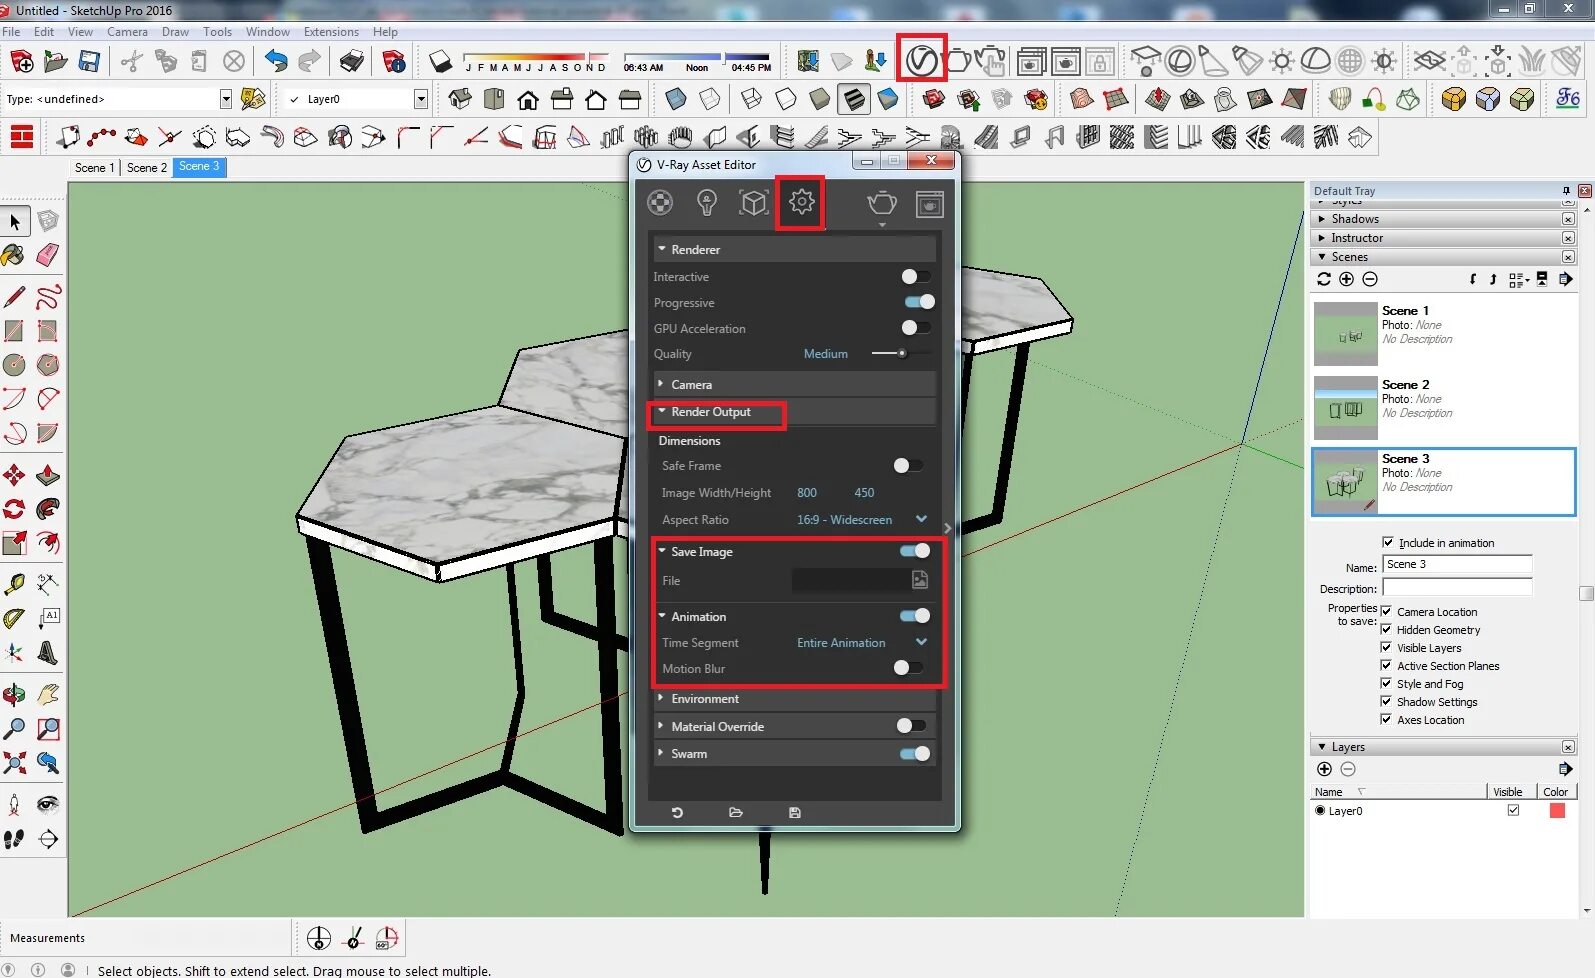1595x978 pixels.
Task: Browse for save image file path
Action: [x=920, y=580]
